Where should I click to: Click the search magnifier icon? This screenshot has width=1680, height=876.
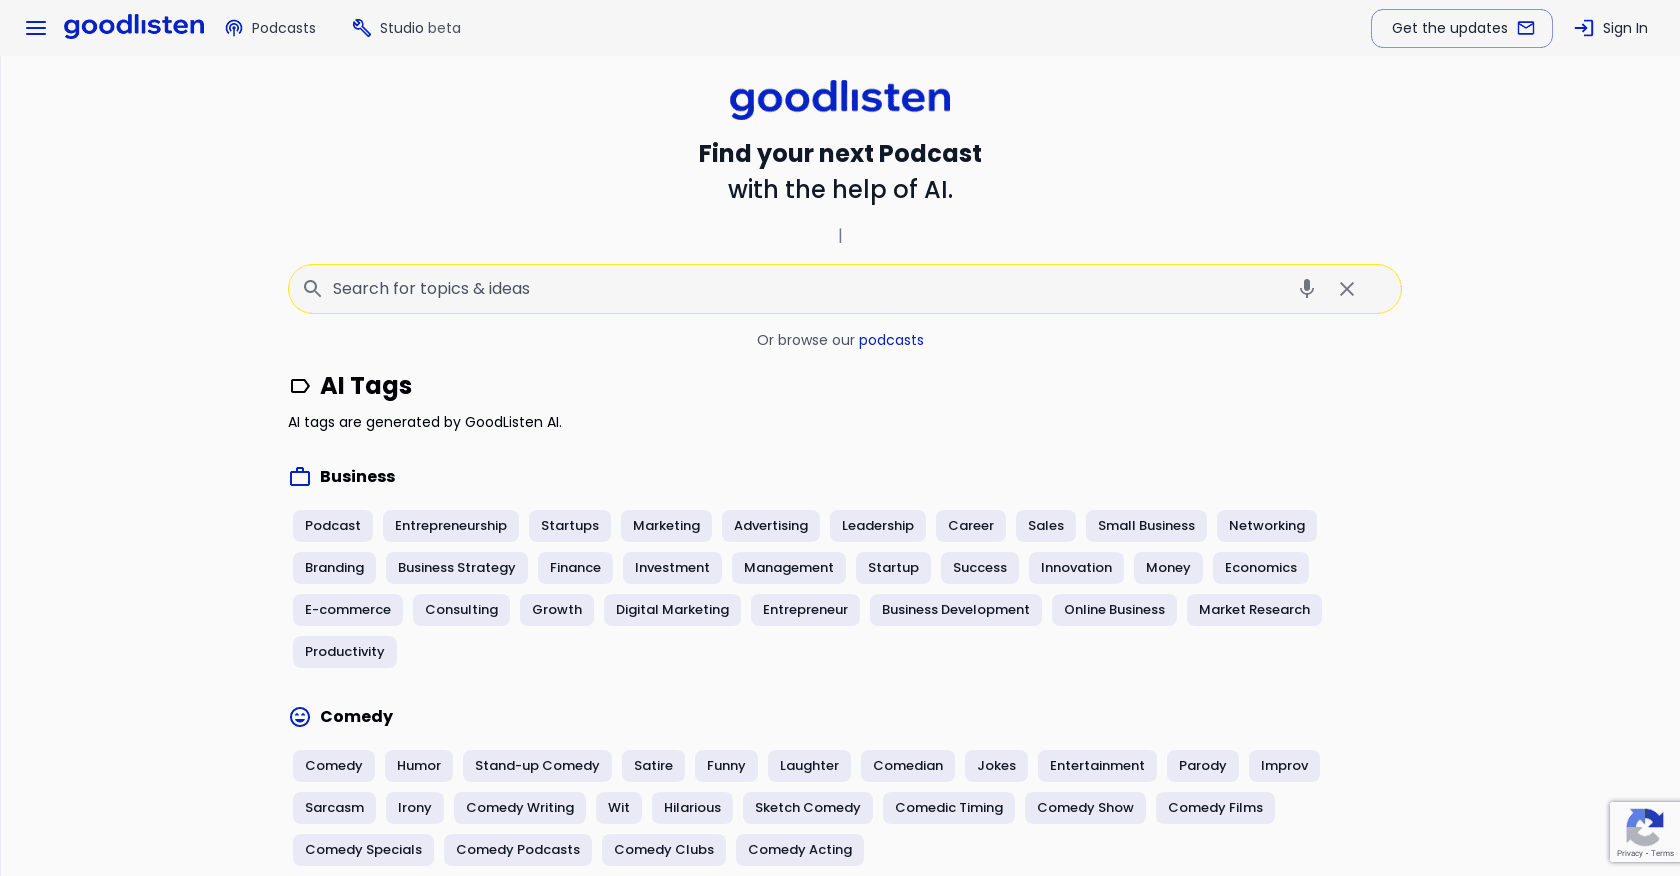pyautogui.click(x=313, y=289)
